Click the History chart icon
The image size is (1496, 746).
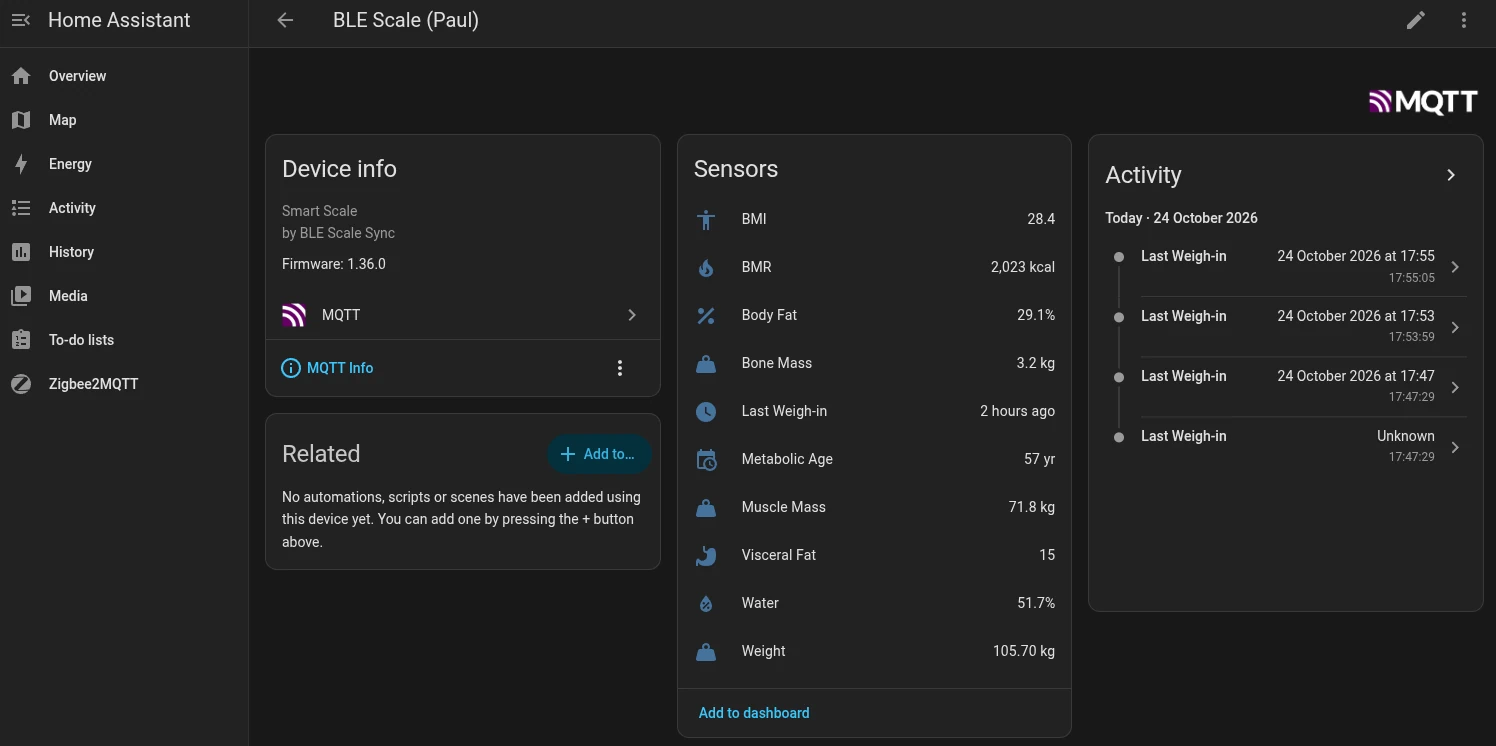[21, 252]
